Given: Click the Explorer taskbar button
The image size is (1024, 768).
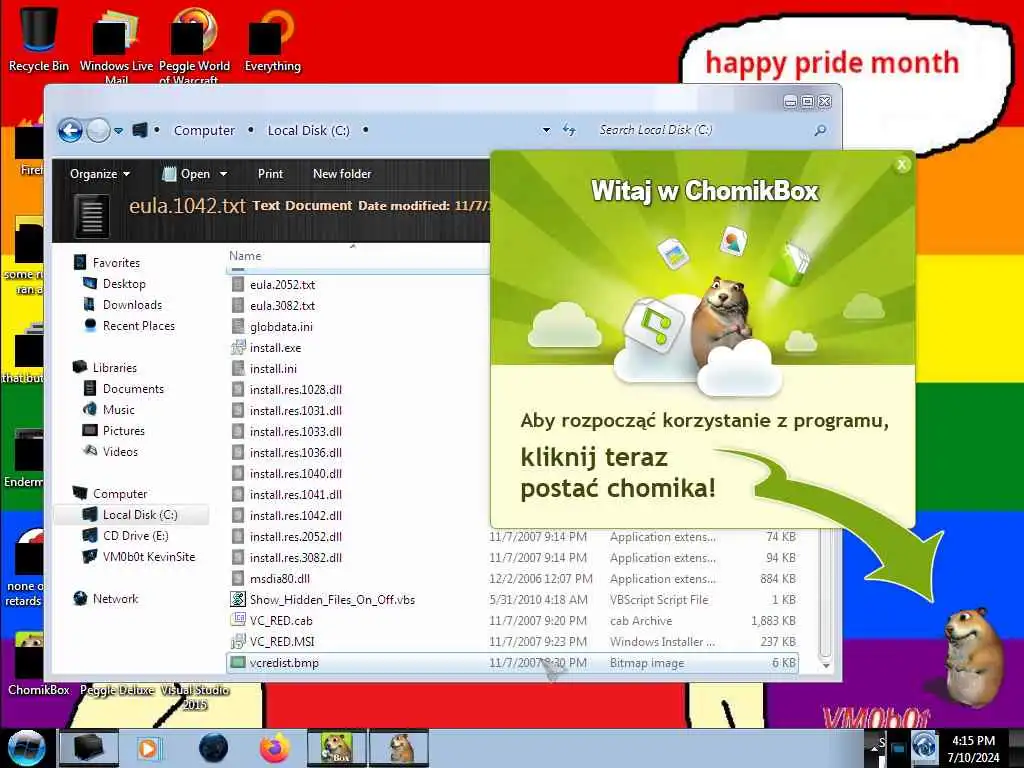Looking at the screenshot, I should point(89,748).
